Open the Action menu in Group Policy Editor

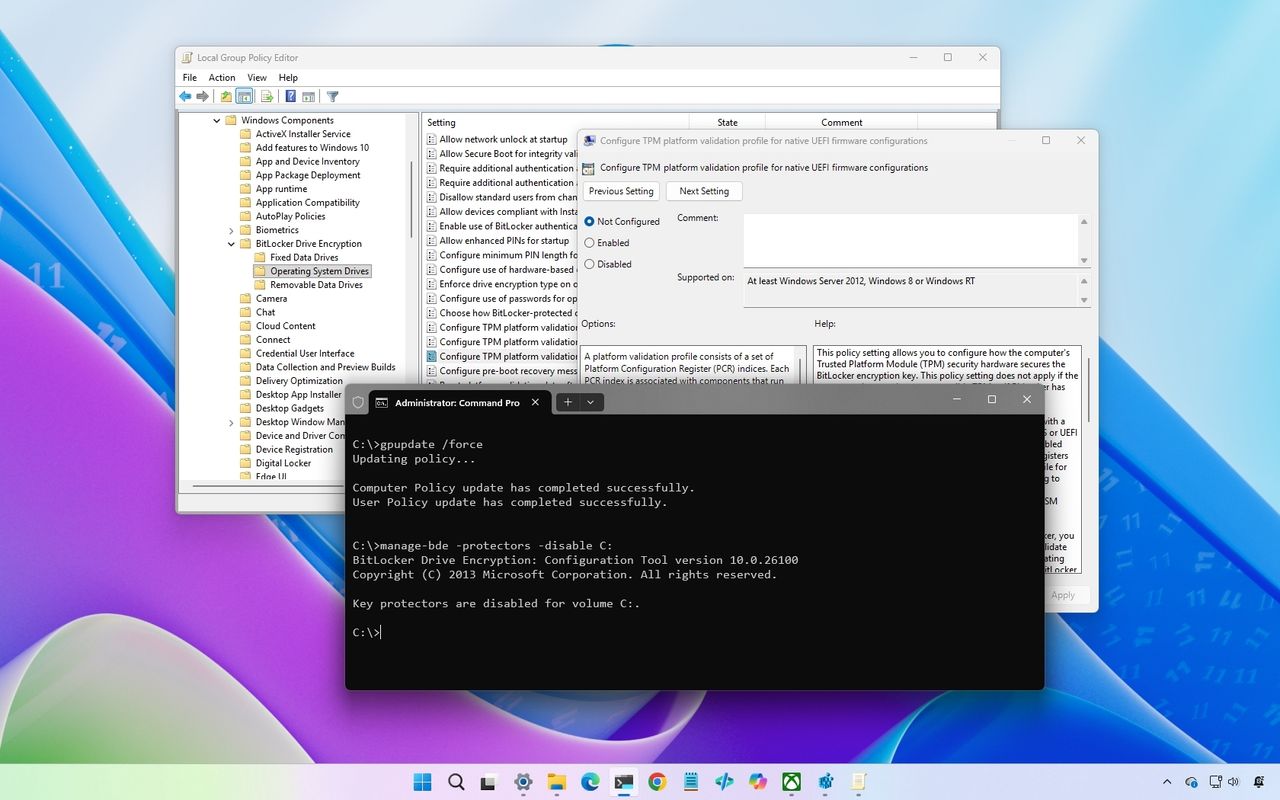tap(221, 77)
